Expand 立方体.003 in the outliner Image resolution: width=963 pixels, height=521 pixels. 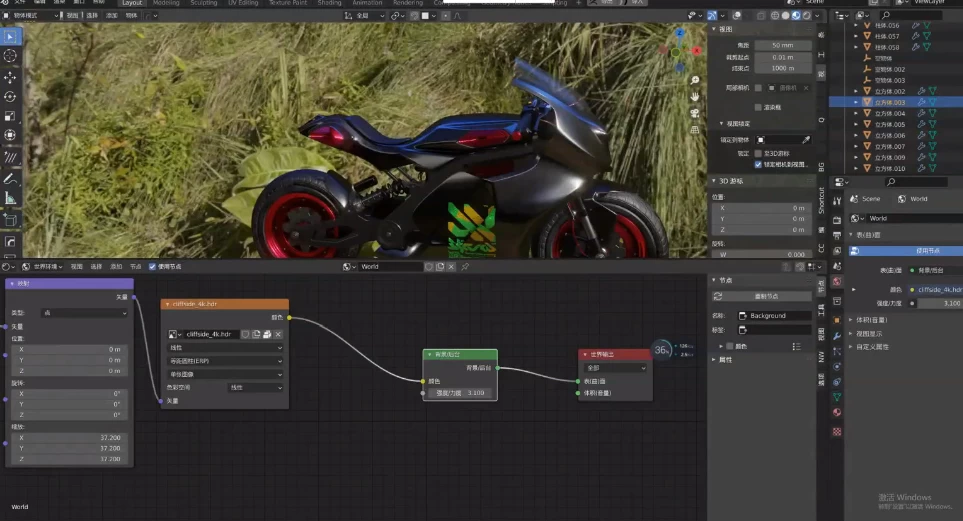[855, 102]
